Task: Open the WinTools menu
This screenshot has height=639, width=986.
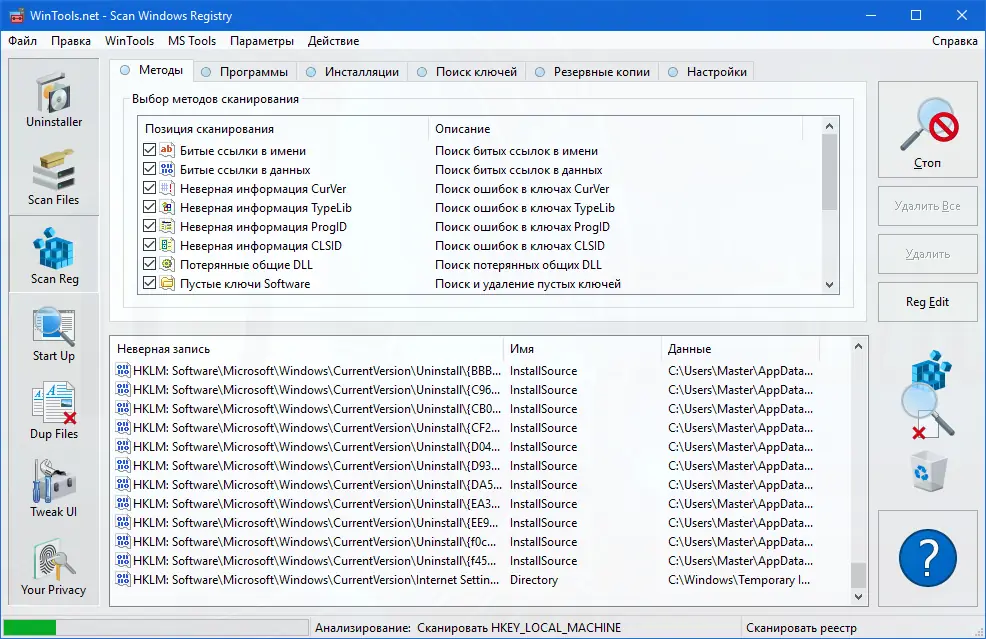Action: coord(129,41)
